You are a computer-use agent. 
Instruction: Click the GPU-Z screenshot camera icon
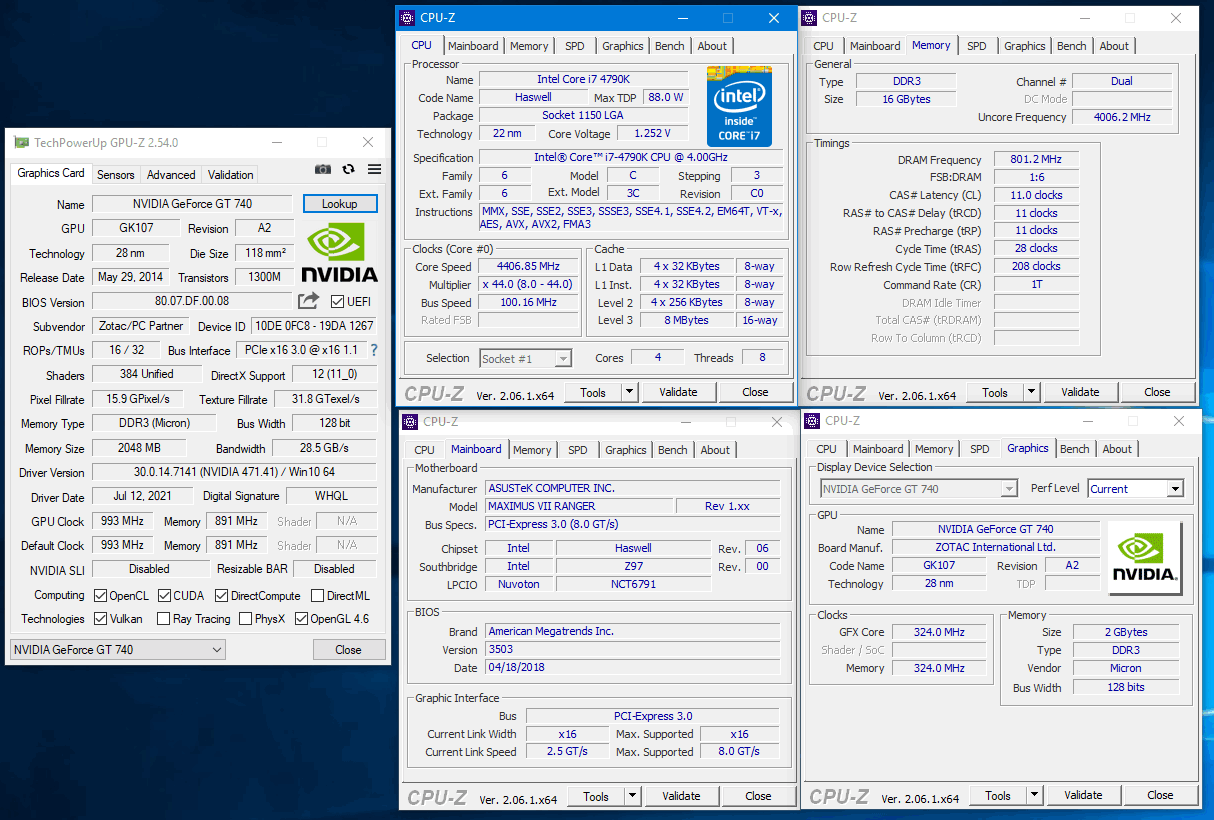pos(323,170)
